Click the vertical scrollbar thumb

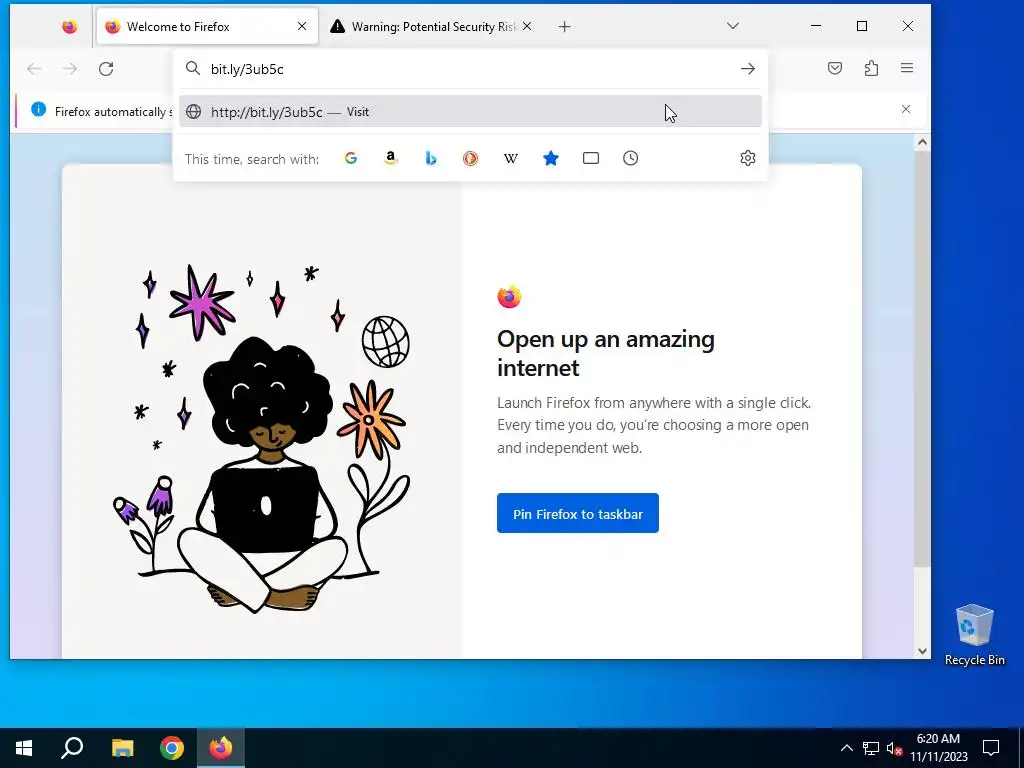point(922,358)
